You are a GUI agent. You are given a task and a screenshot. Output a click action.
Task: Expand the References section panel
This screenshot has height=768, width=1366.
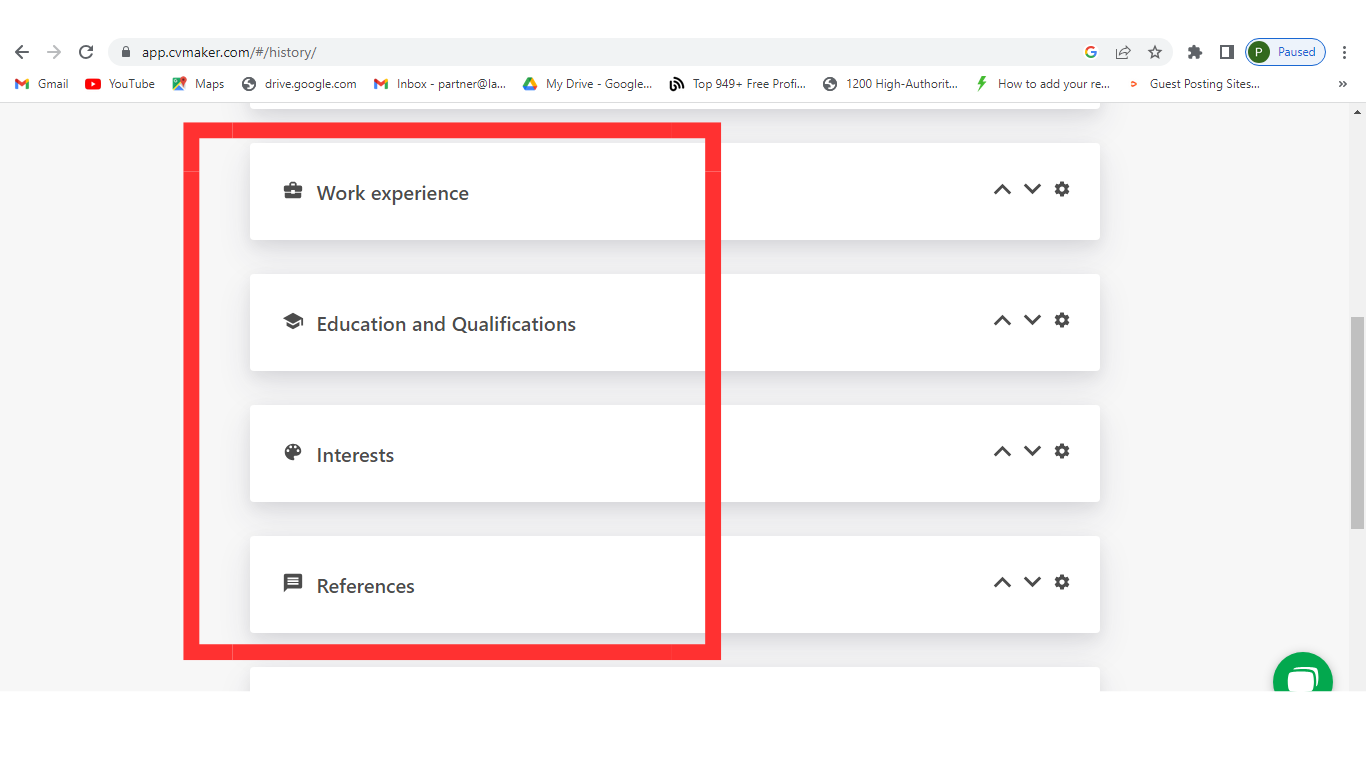point(365,586)
